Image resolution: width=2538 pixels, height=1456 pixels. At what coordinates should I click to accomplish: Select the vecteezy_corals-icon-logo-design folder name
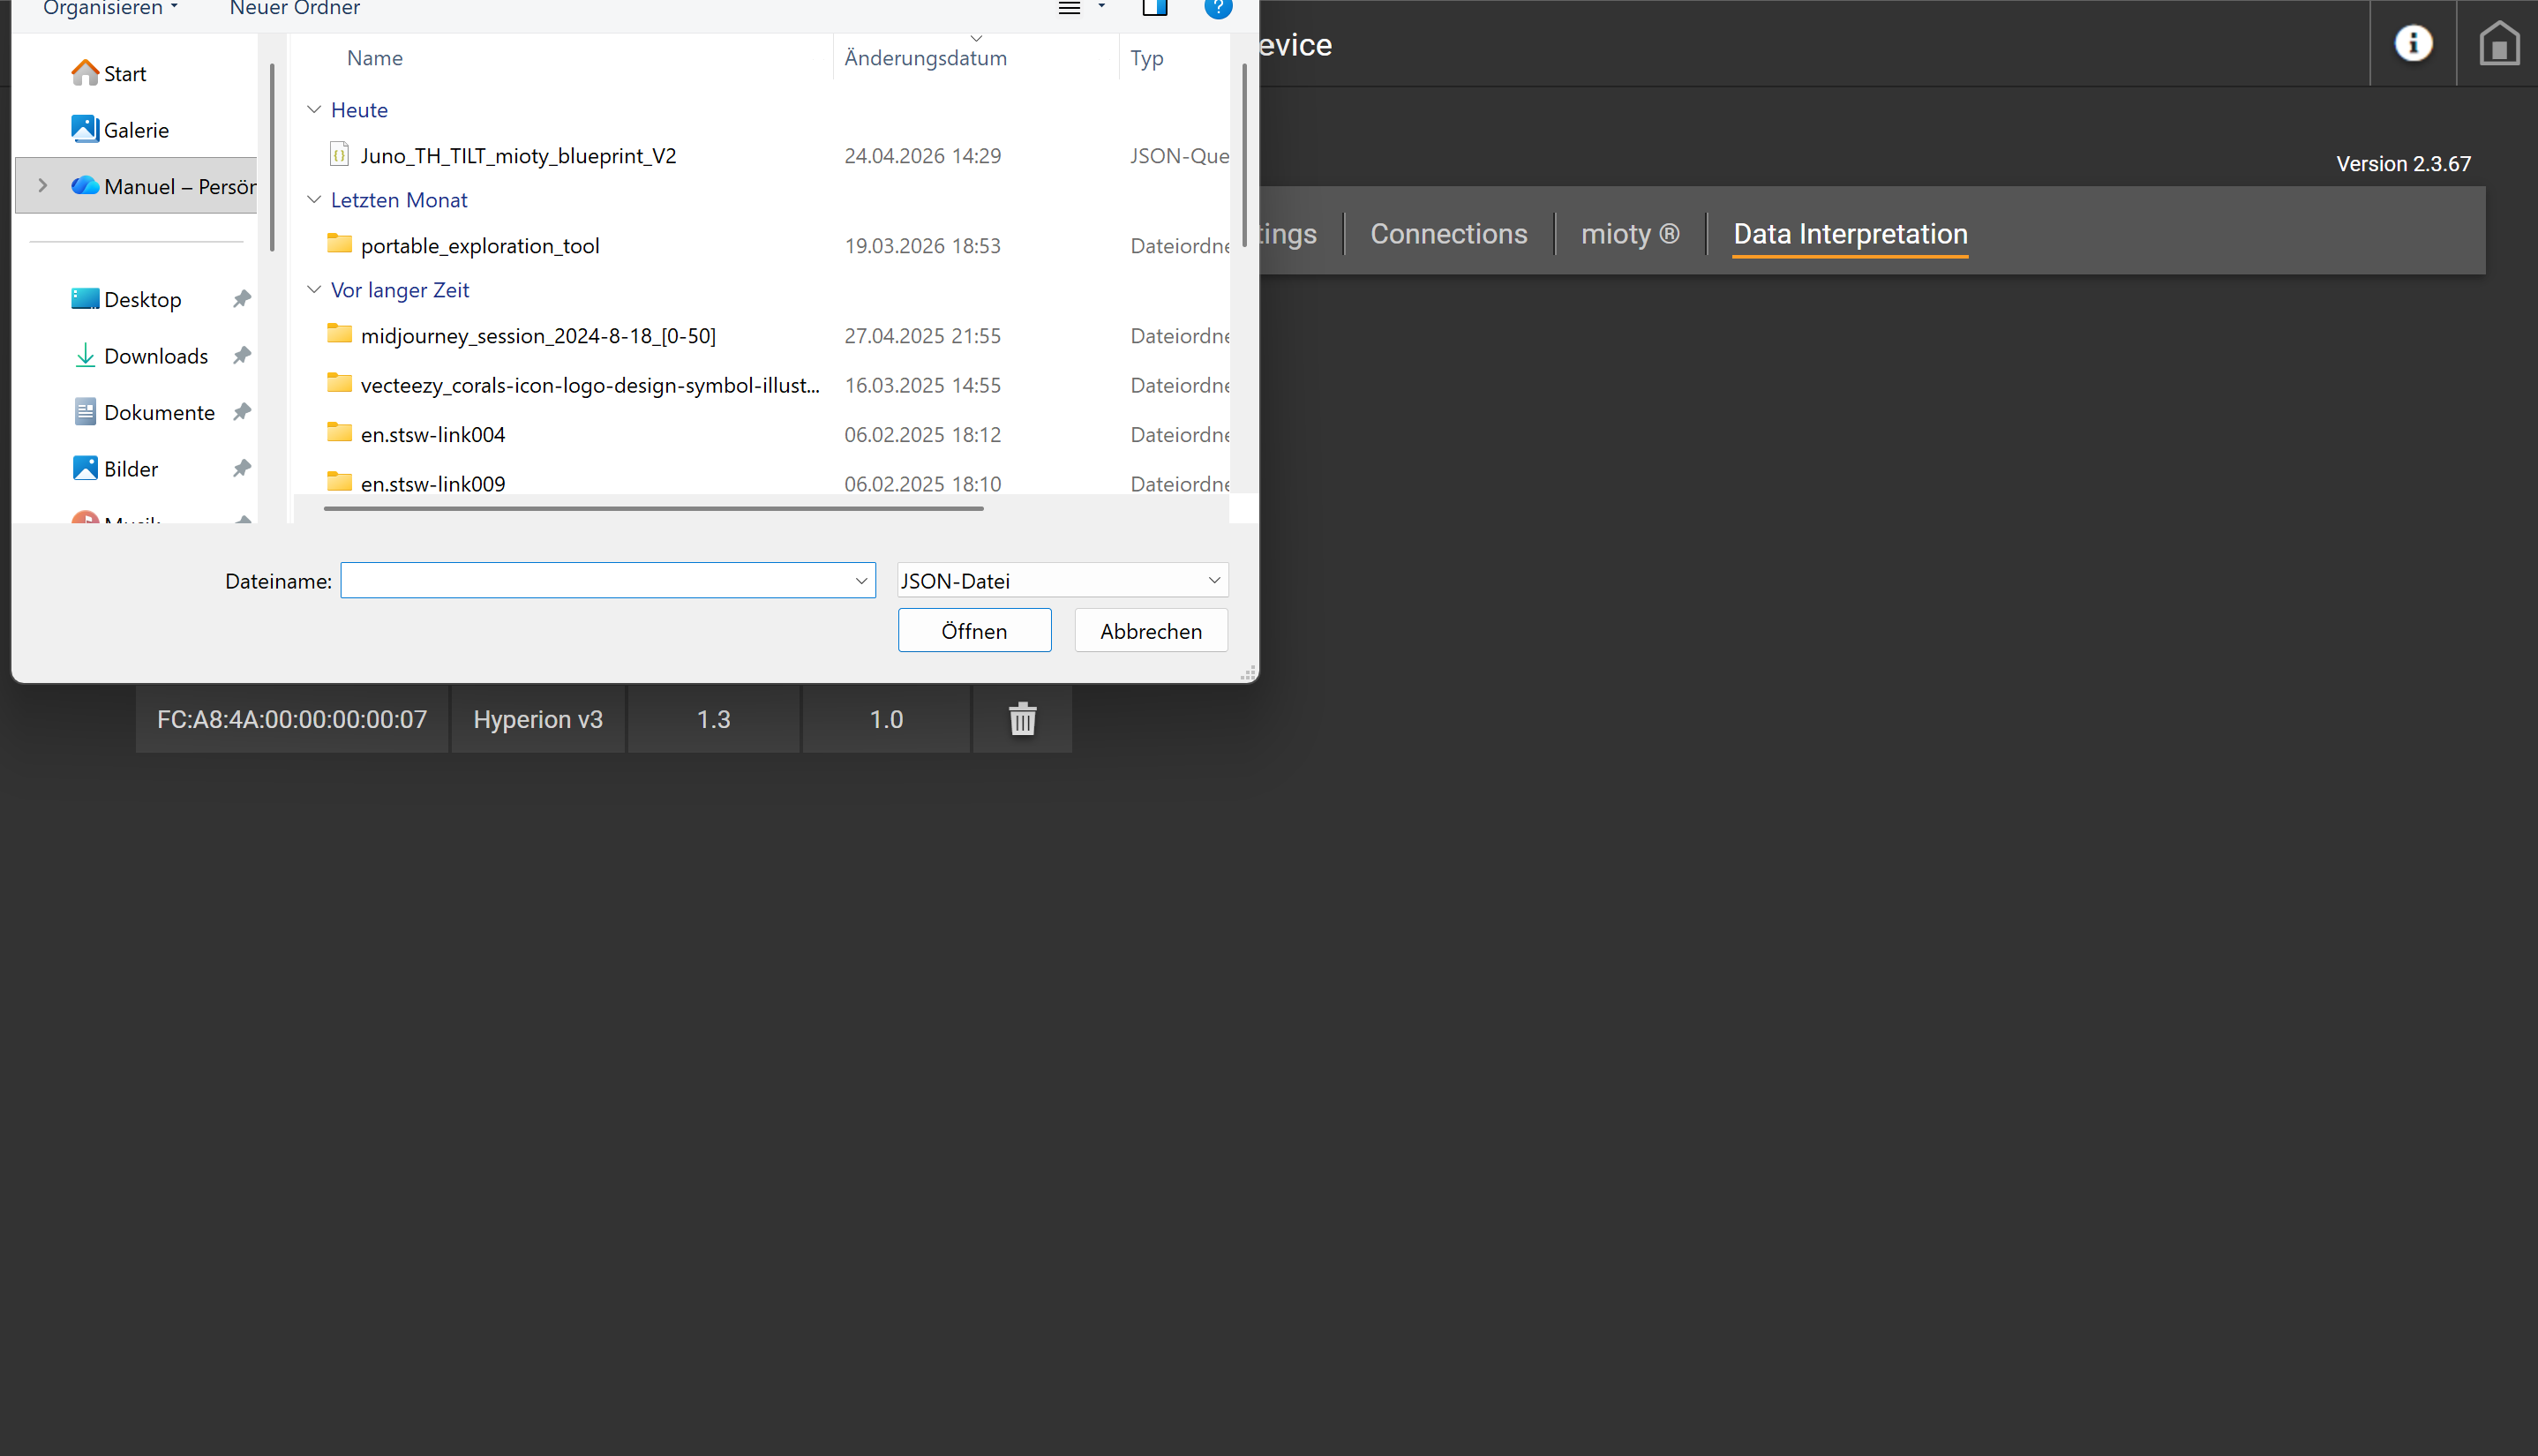(x=590, y=385)
